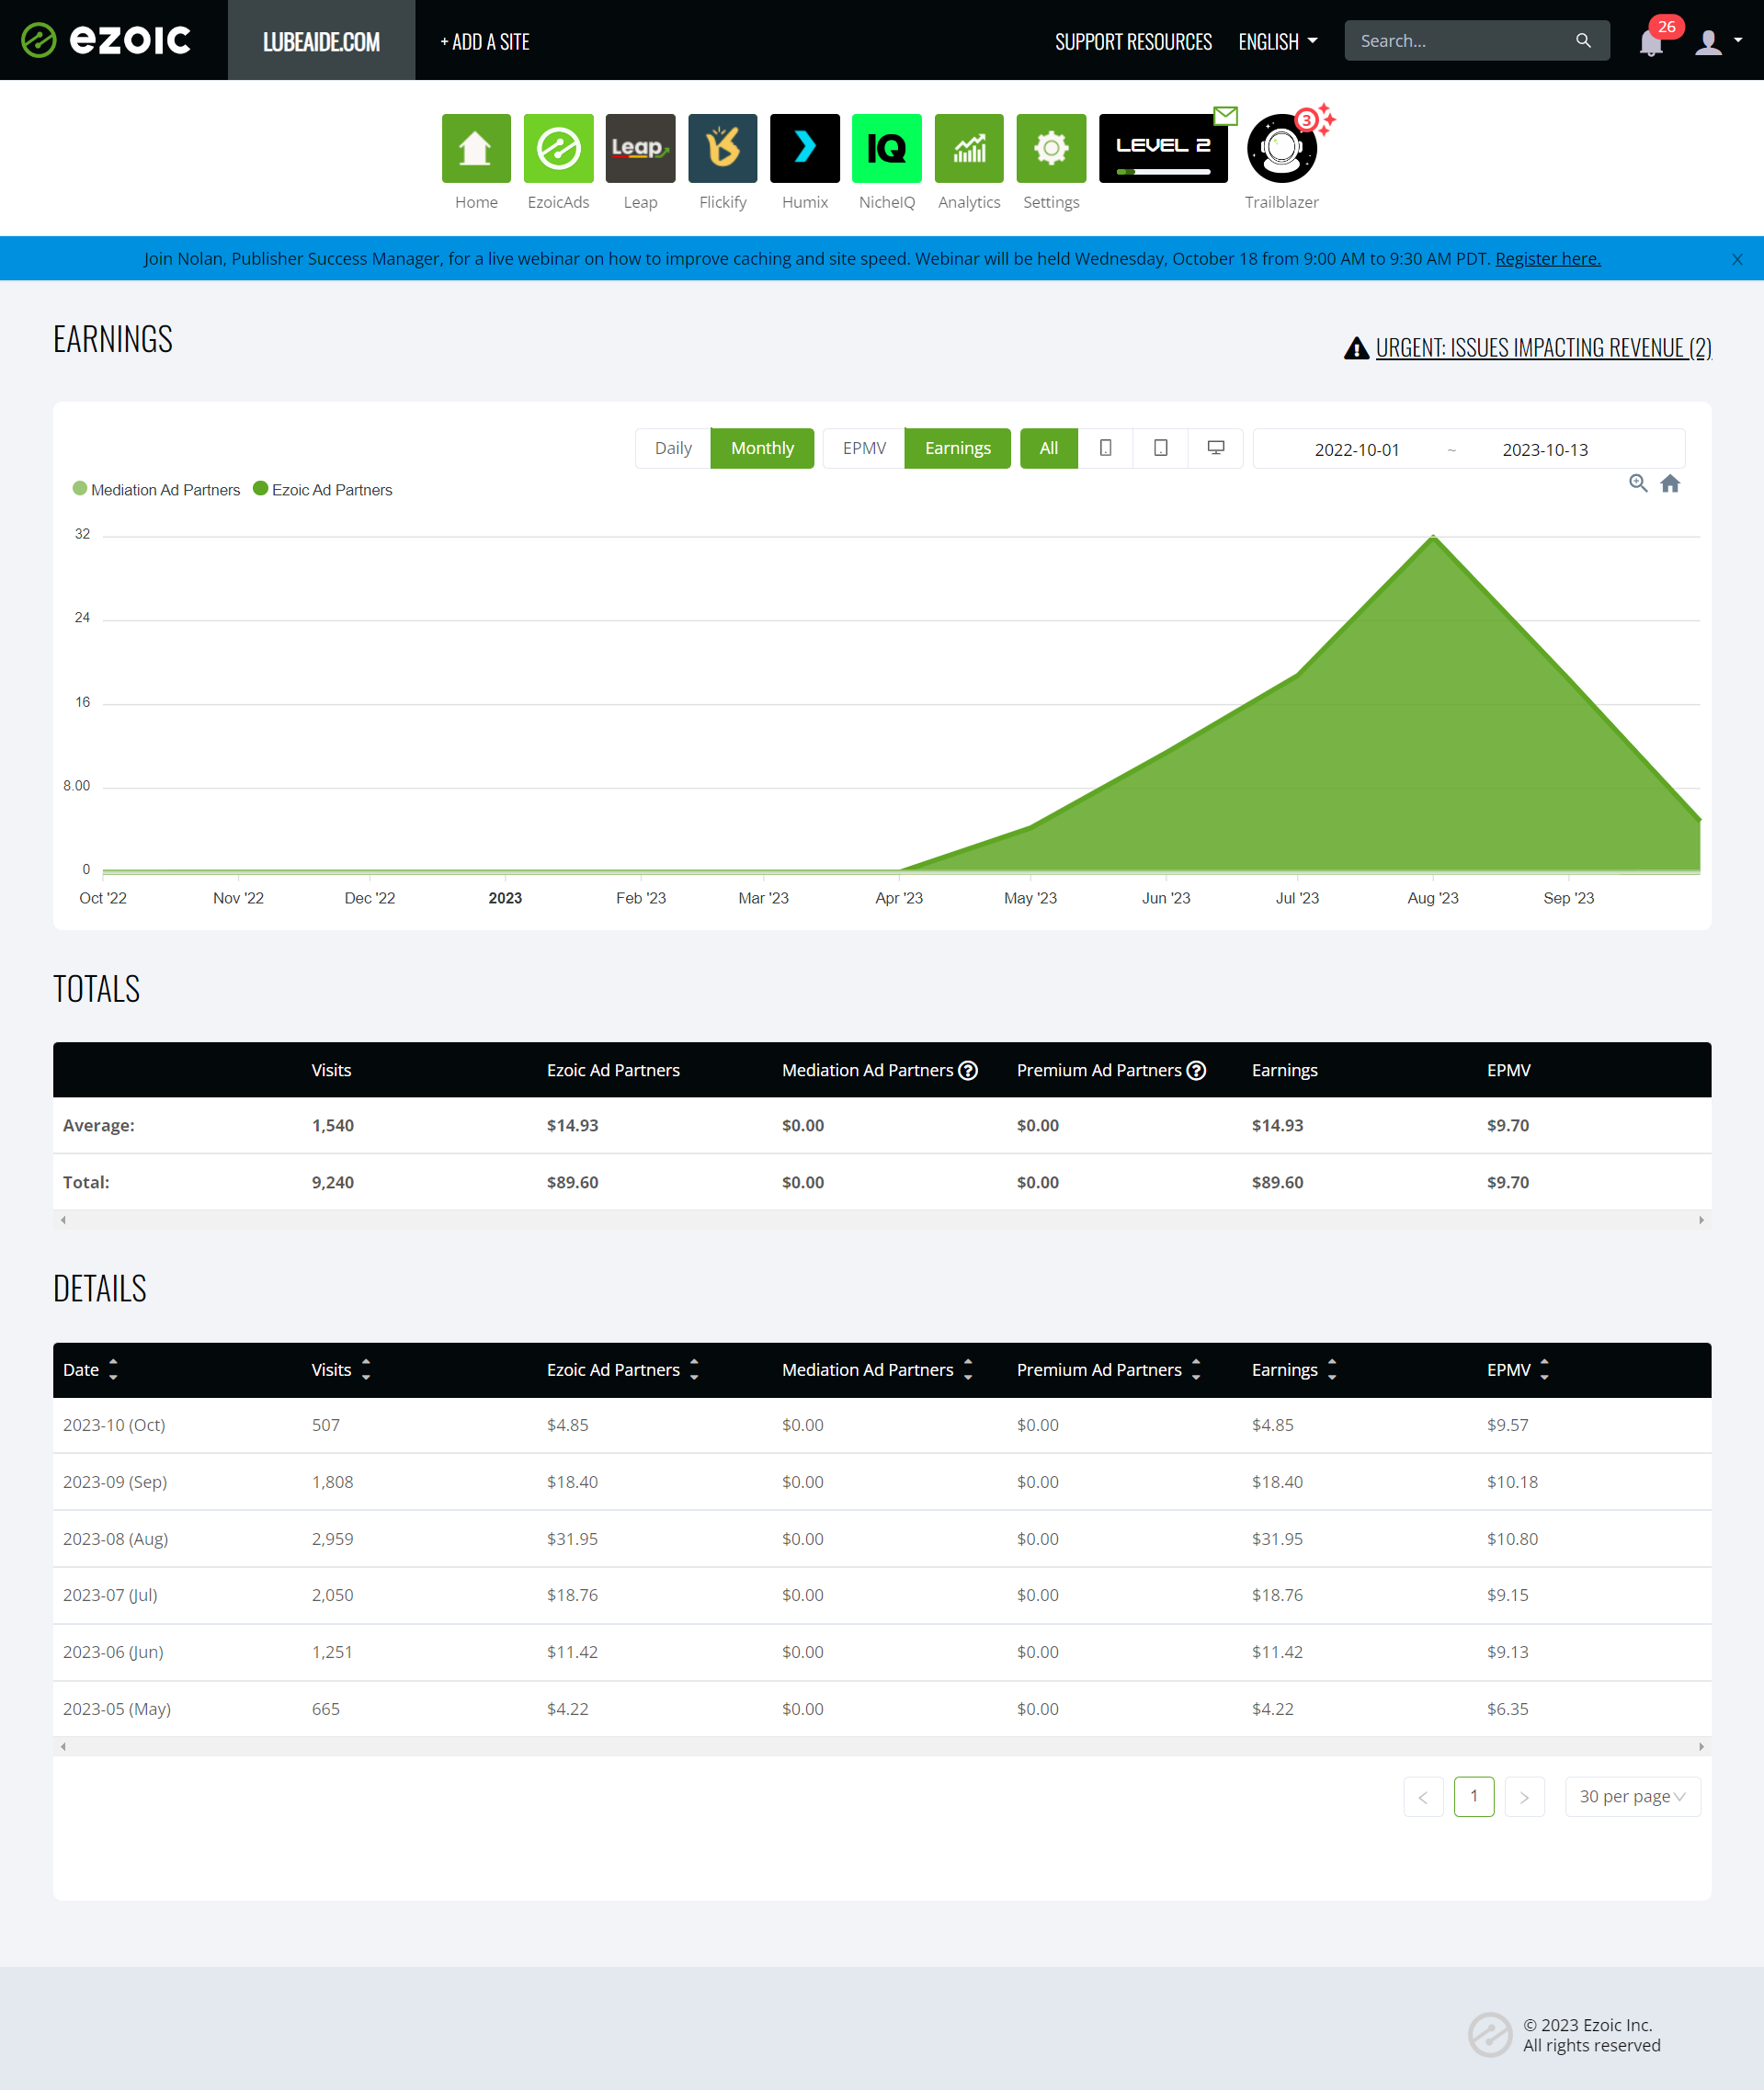Click the 2023-05 (May) row date
This screenshot has width=1764, height=2090.
[117, 1709]
